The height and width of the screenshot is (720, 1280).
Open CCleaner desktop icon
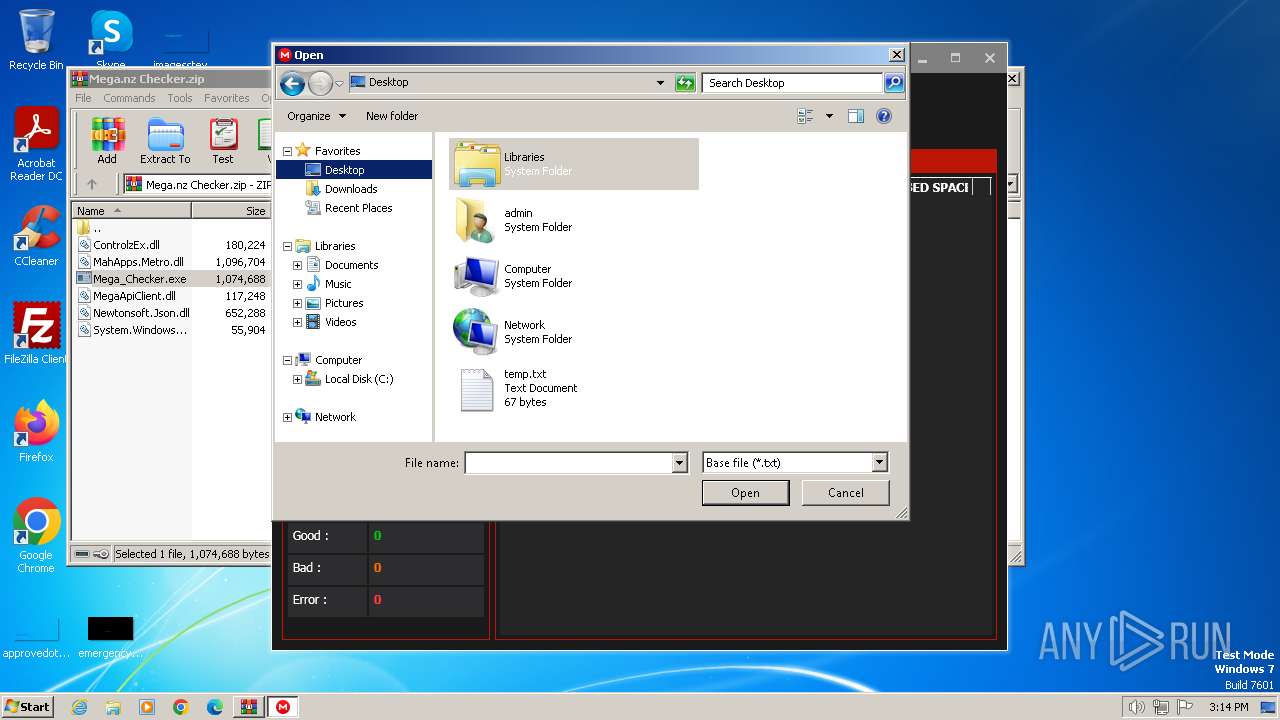[x=36, y=236]
